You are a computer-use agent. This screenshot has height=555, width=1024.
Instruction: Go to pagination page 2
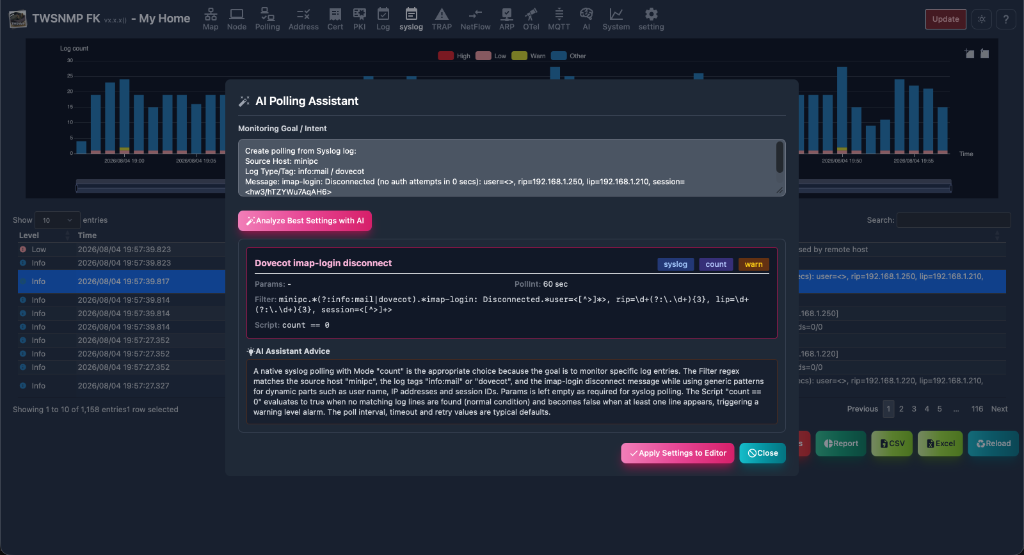(x=901, y=409)
